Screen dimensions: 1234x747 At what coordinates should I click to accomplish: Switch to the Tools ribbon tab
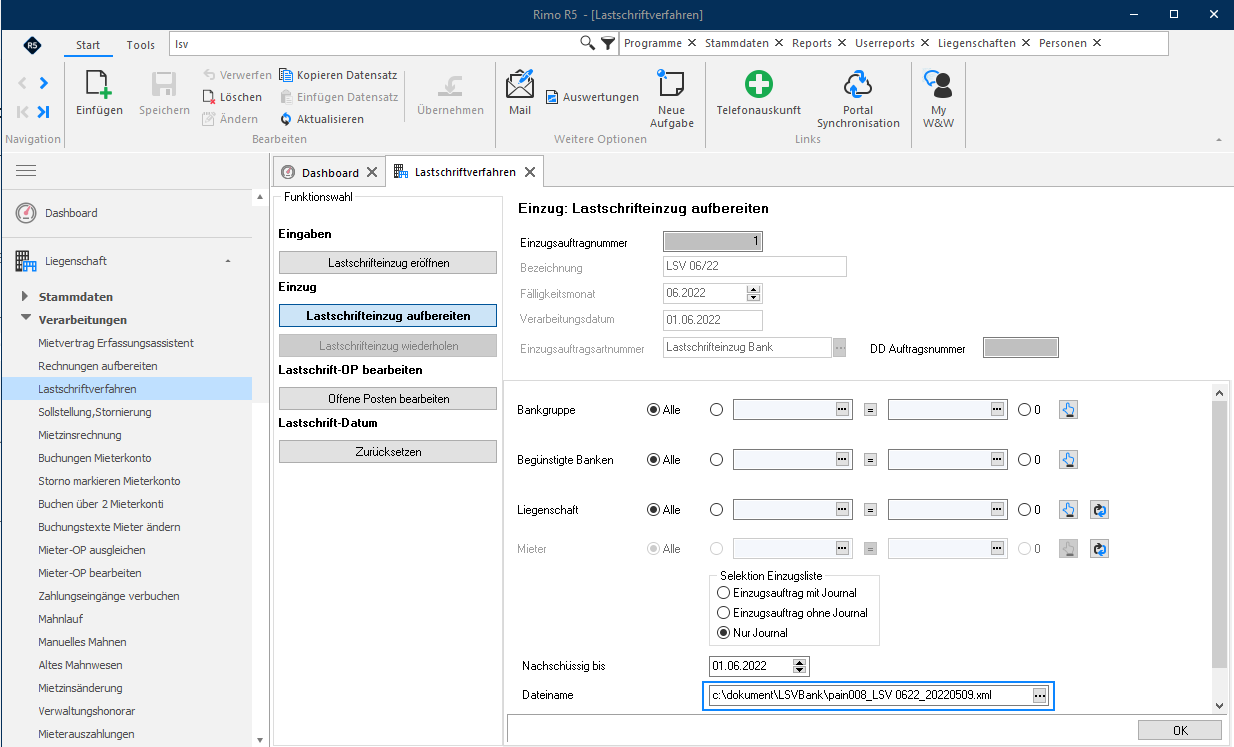[x=141, y=45]
